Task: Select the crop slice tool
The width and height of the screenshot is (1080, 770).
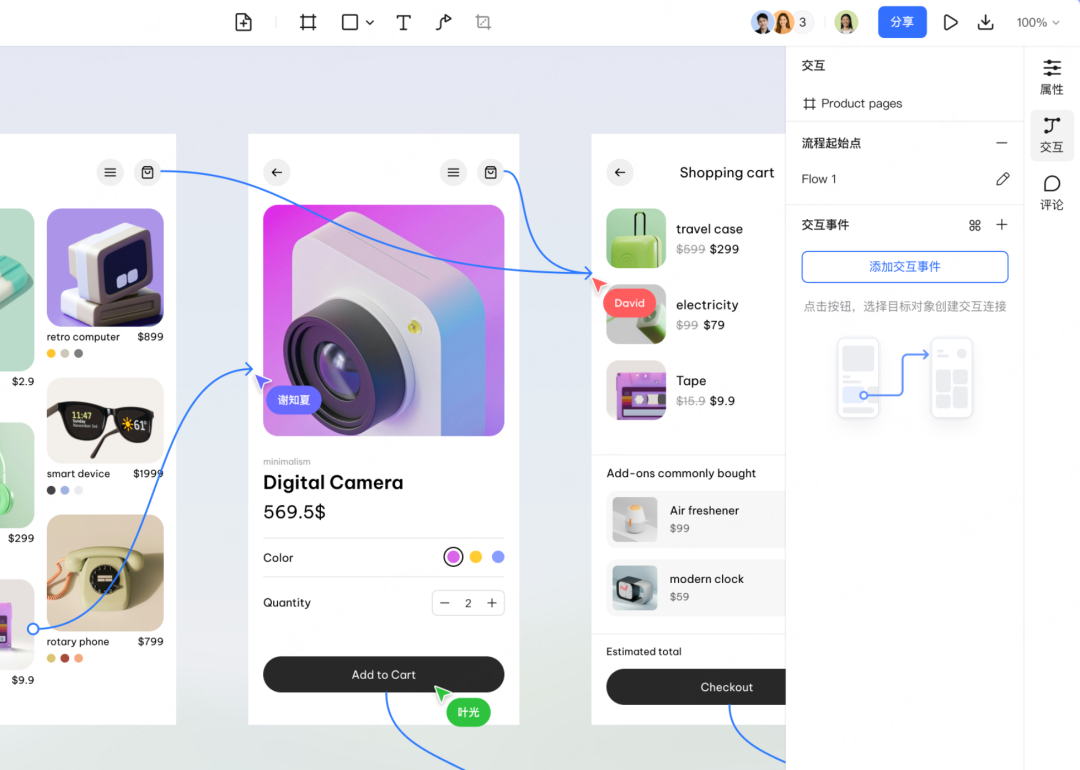Action: pos(484,22)
